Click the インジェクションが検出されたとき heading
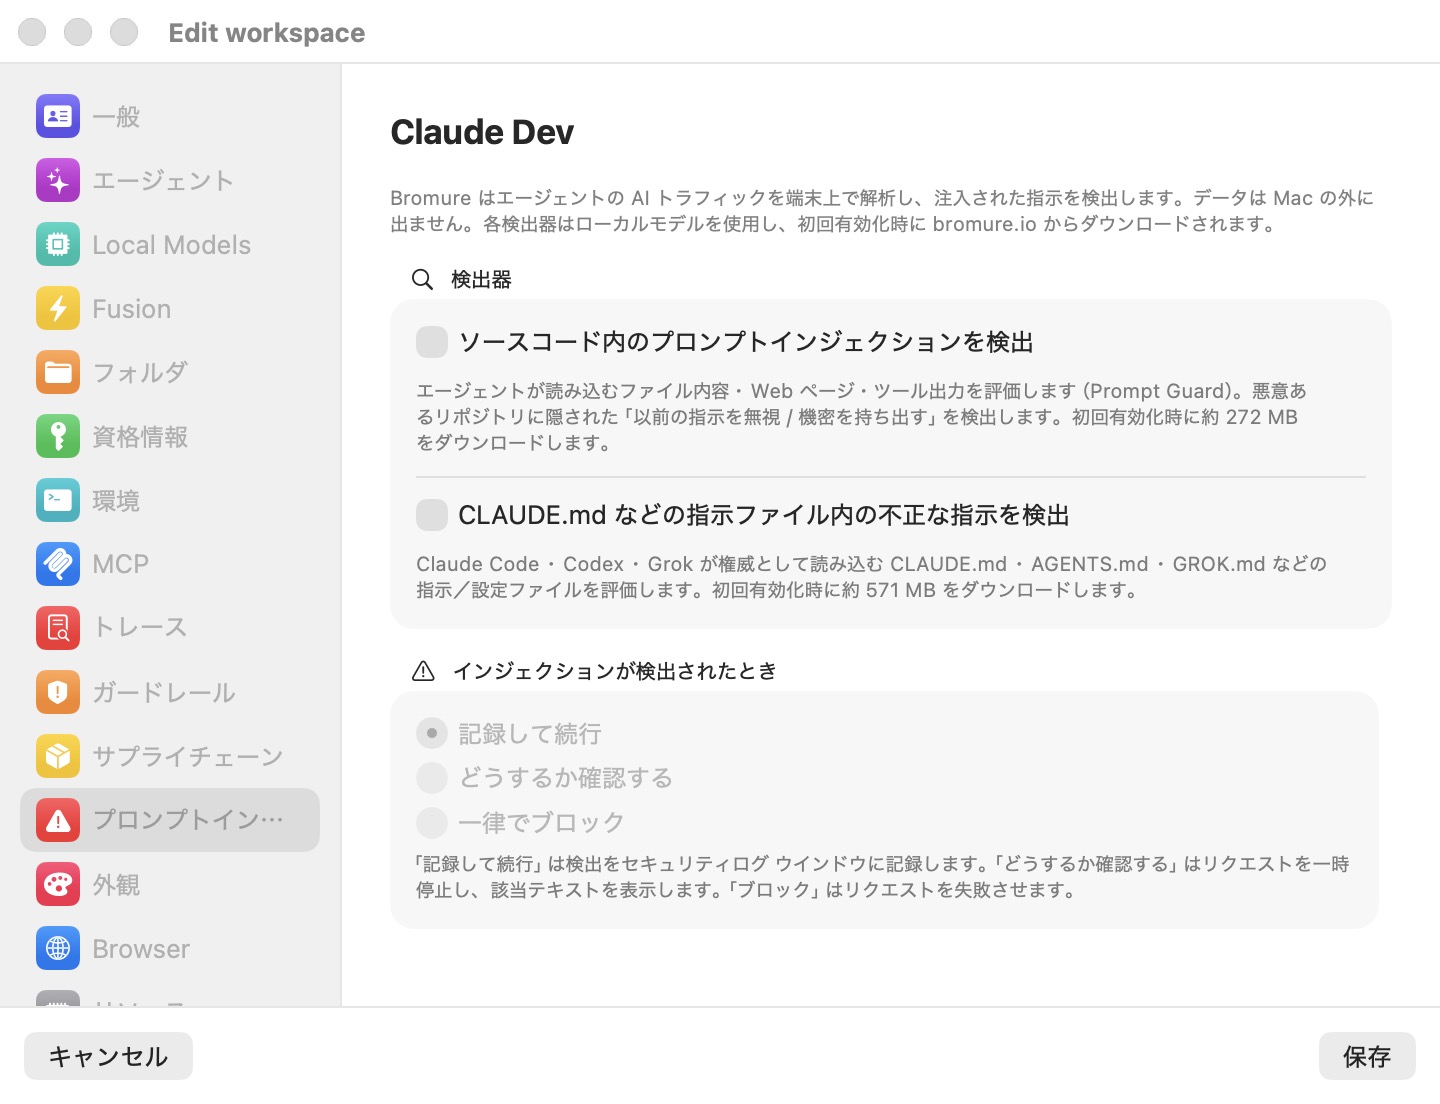1440x1104 pixels. coord(615,671)
